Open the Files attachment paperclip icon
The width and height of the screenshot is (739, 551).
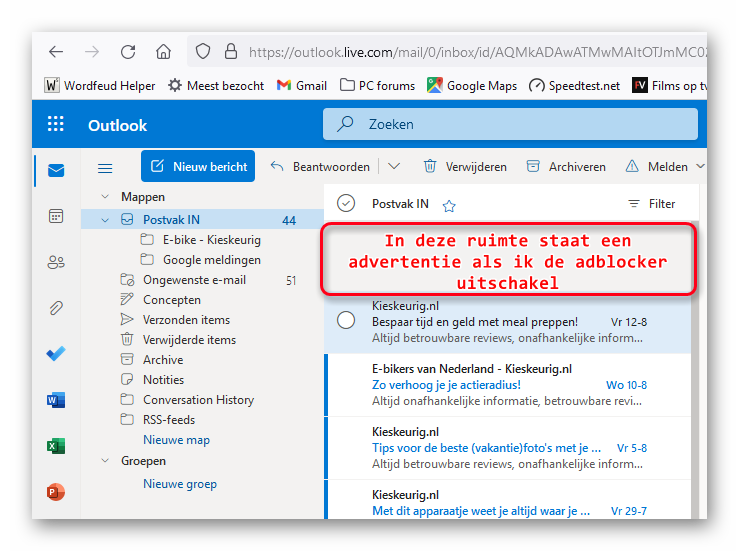pos(56,308)
